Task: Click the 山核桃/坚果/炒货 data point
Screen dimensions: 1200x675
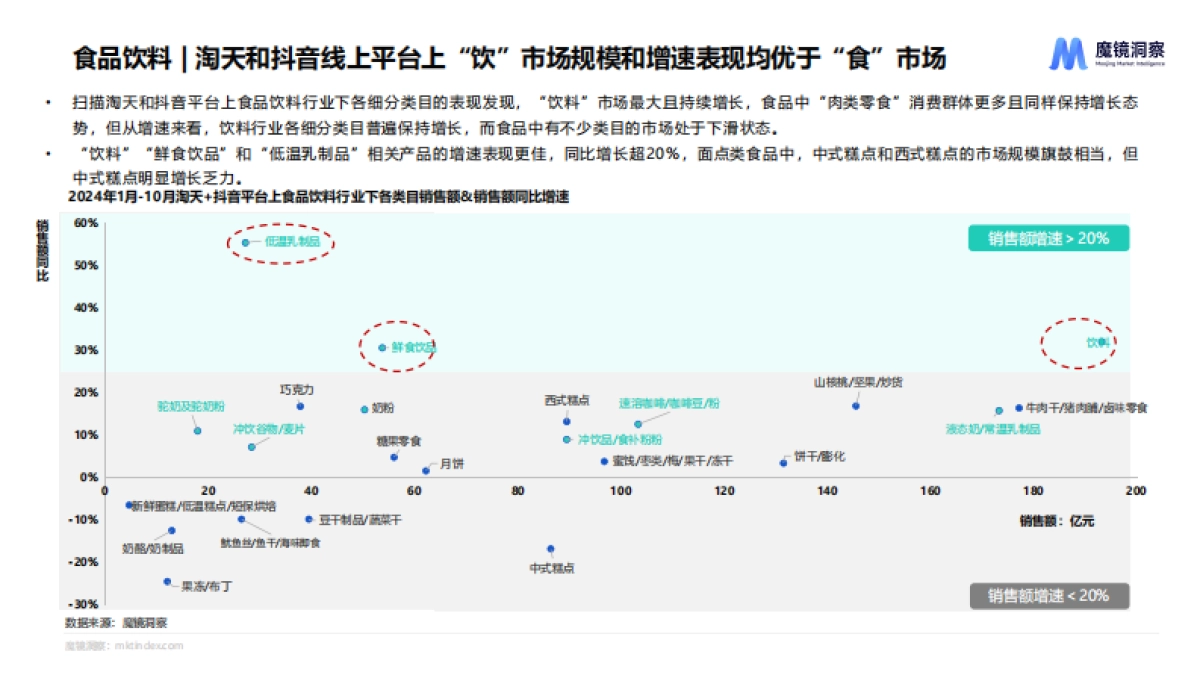Action: point(856,406)
